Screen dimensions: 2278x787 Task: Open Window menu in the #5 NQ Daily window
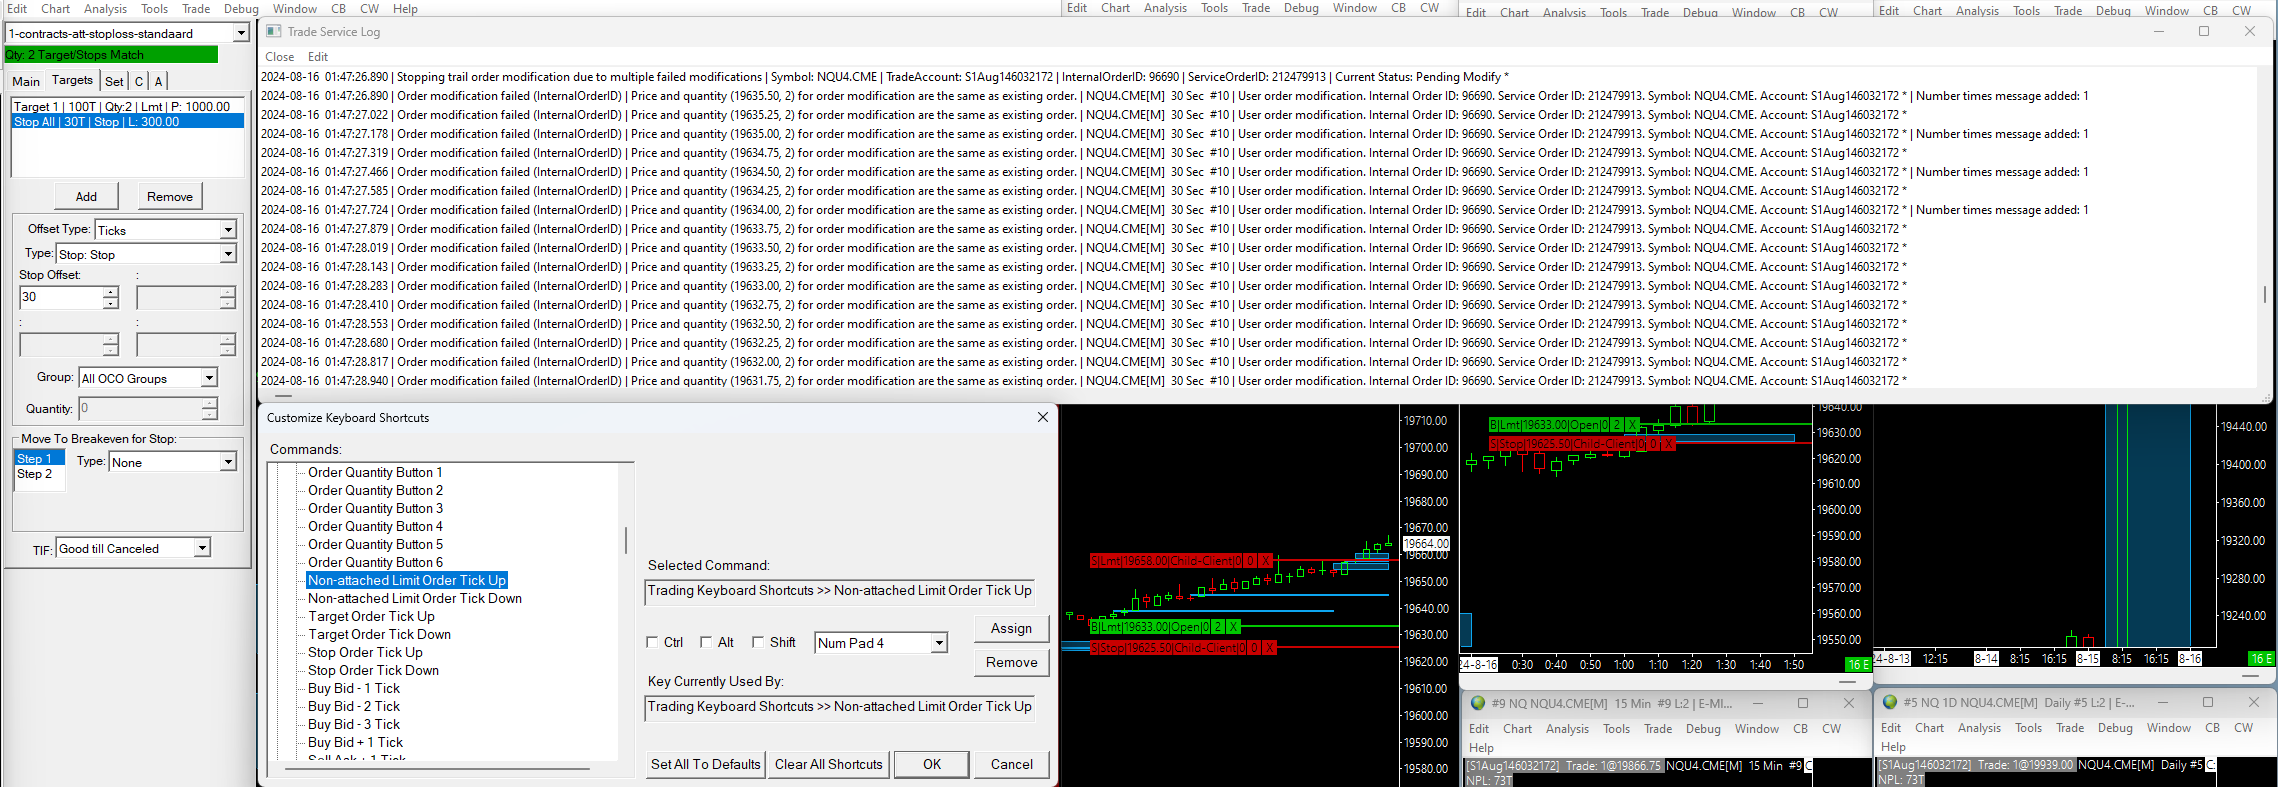pyautogui.click(x=2168, y=728)
